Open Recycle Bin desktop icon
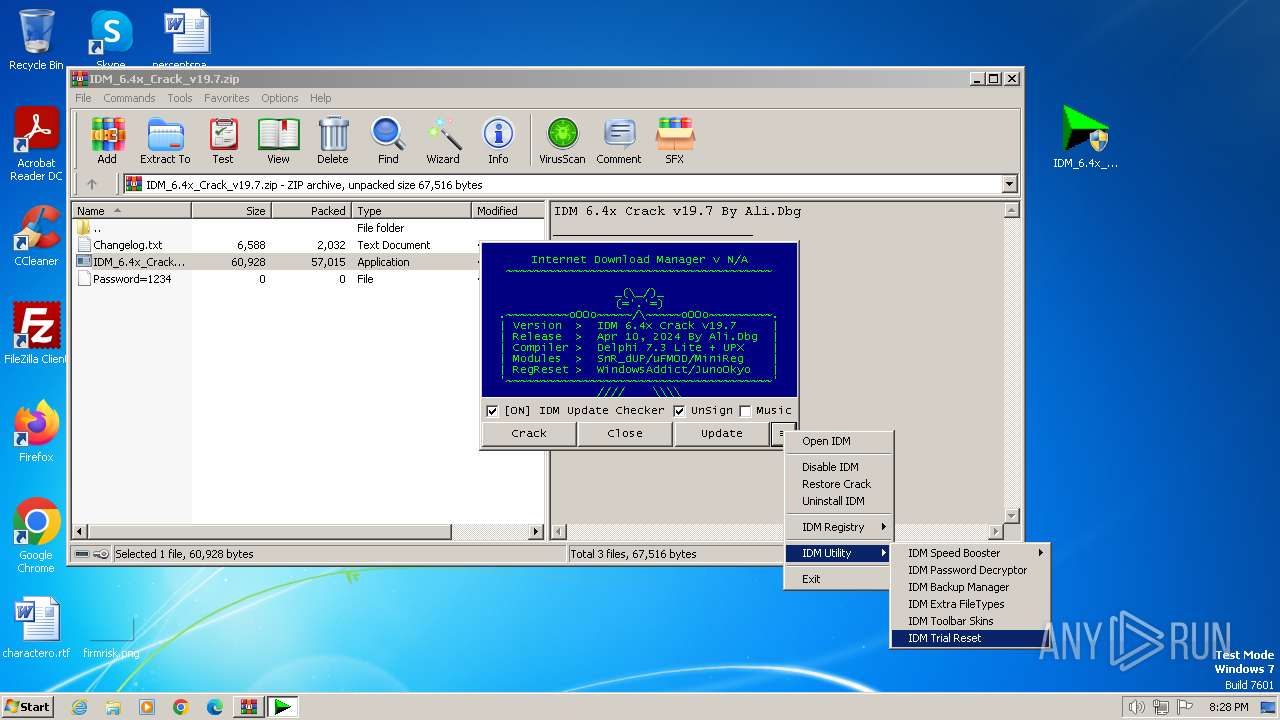Screen dimensions: 1280x720 click(x=36, y=40)
